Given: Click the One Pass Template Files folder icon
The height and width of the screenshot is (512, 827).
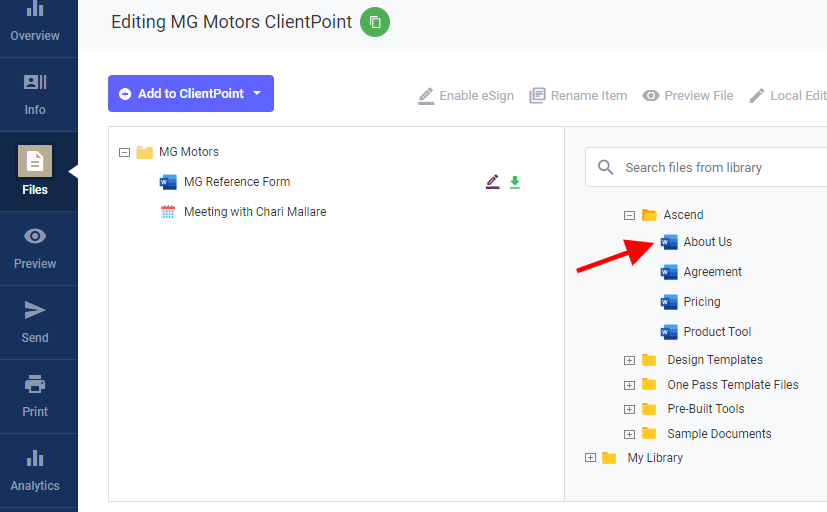Looking at the screenshot, I should click(649, 384).
